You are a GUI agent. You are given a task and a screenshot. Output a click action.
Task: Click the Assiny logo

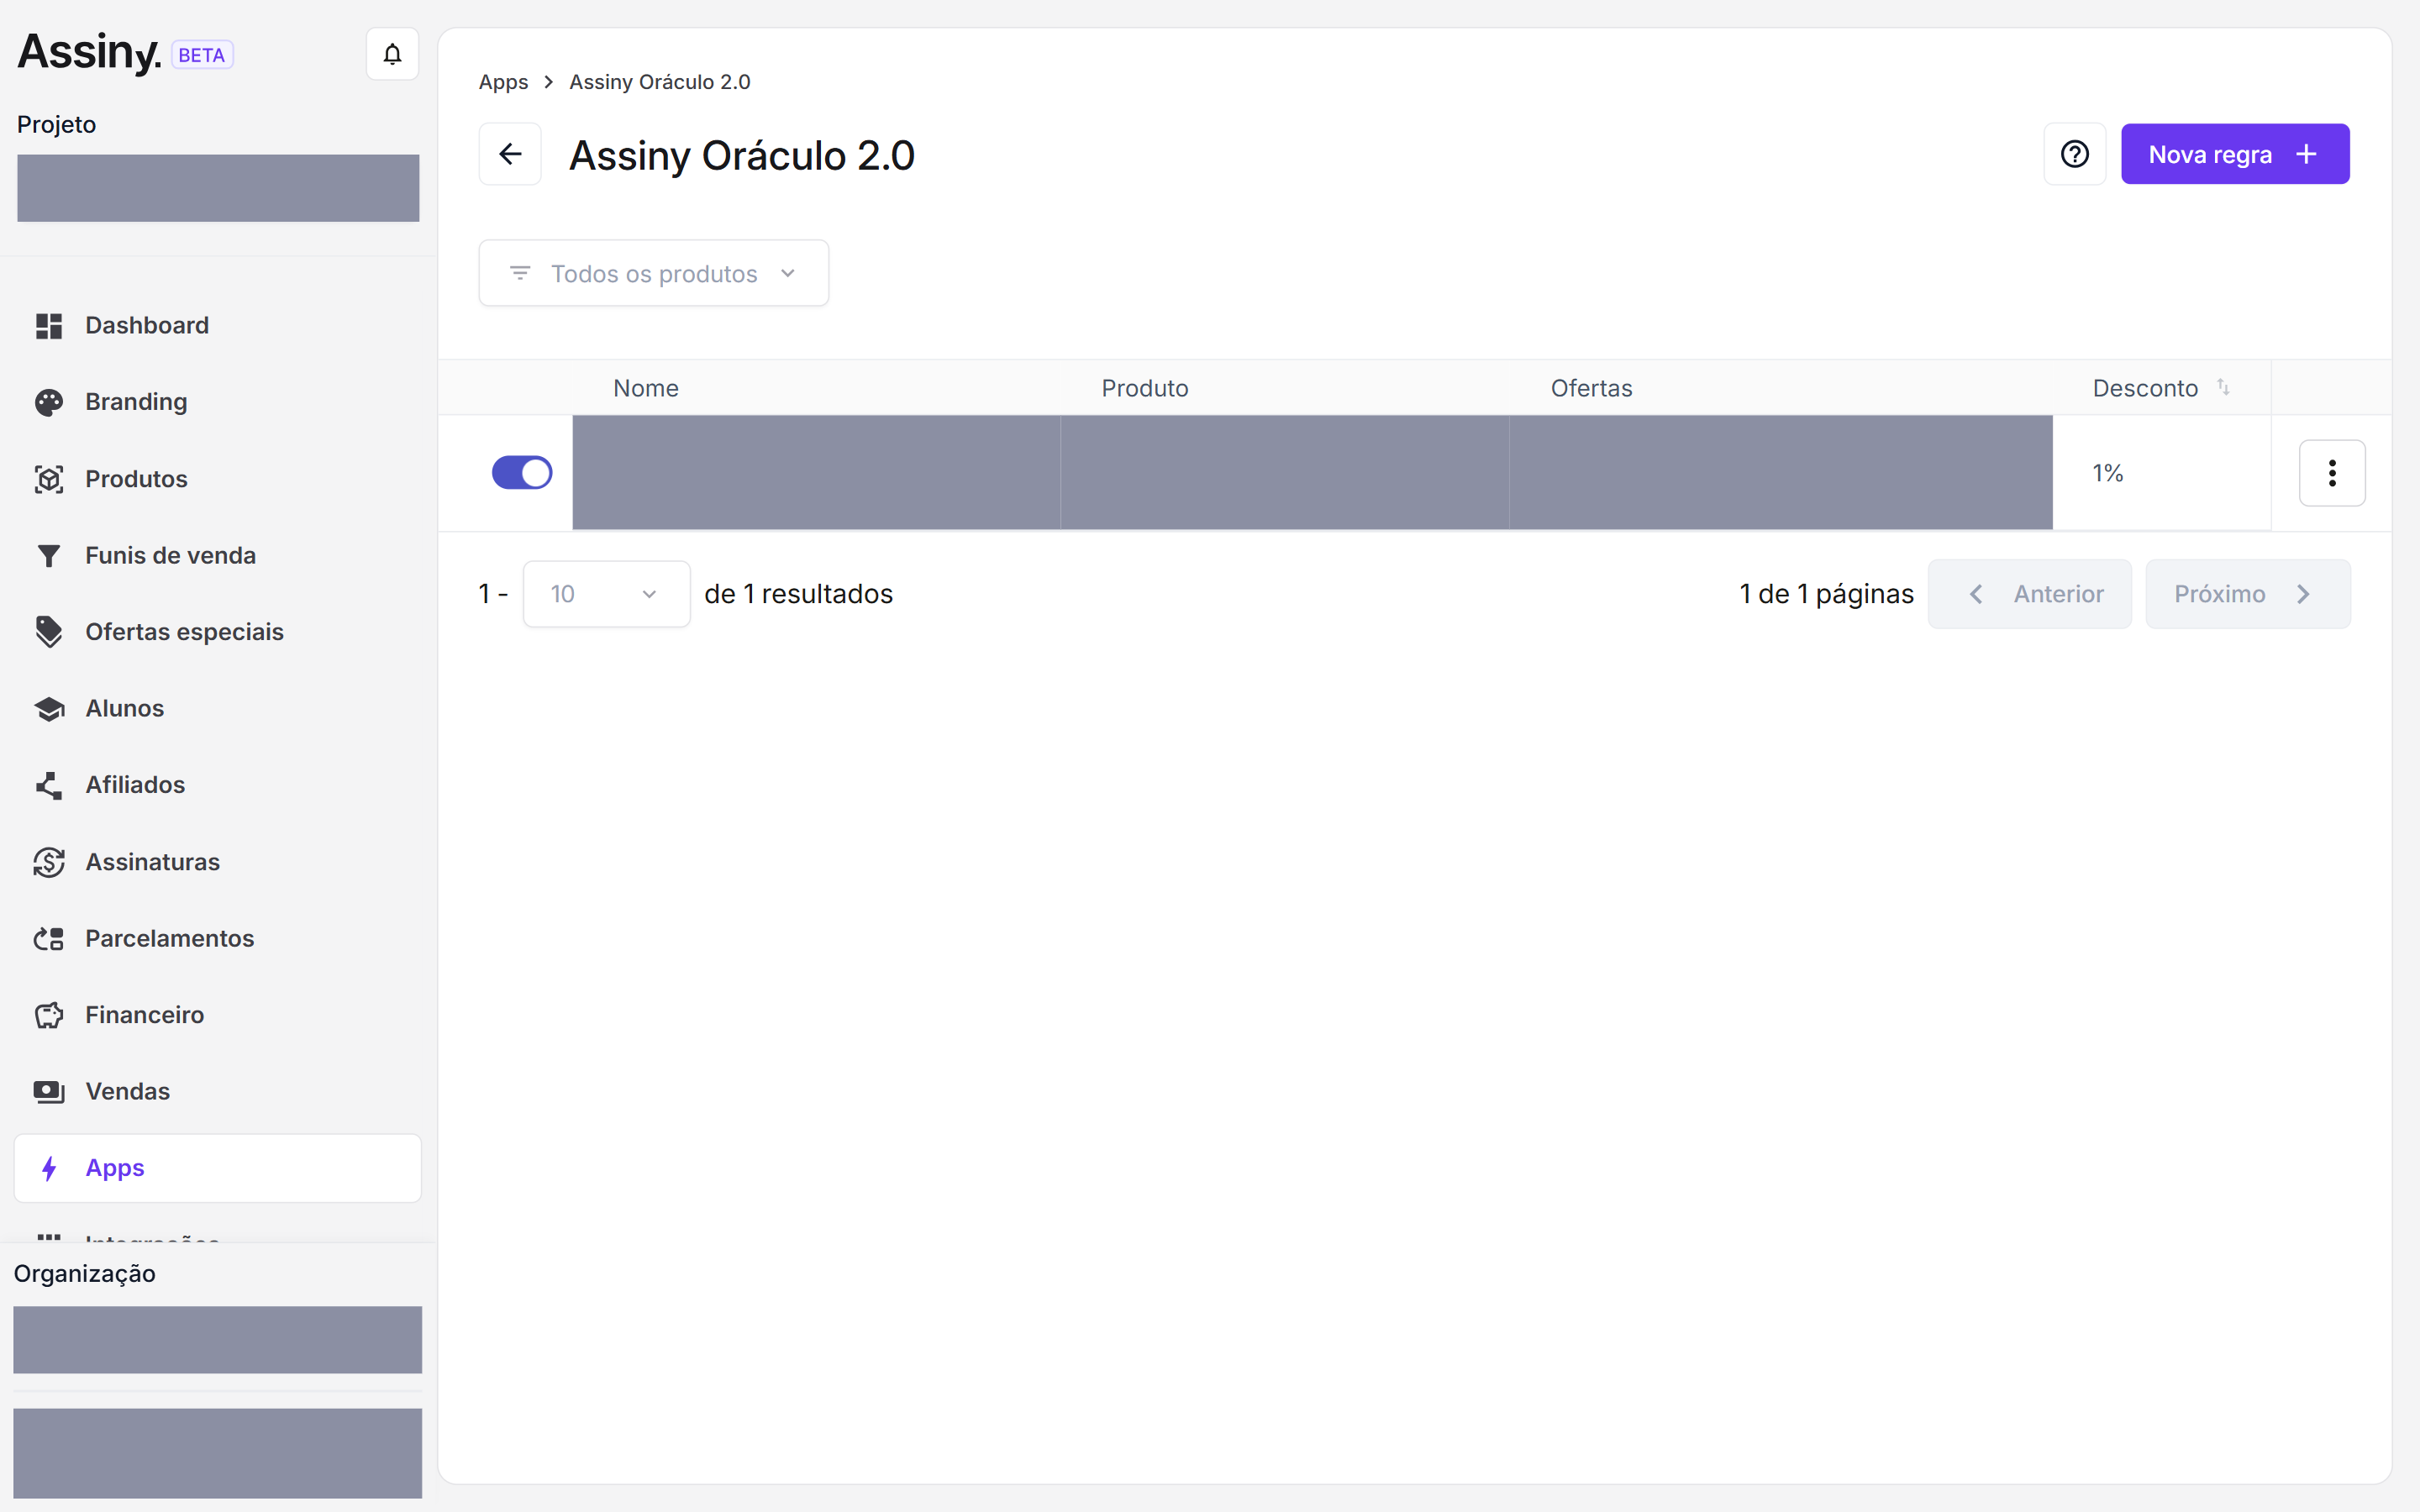(89, 52)
